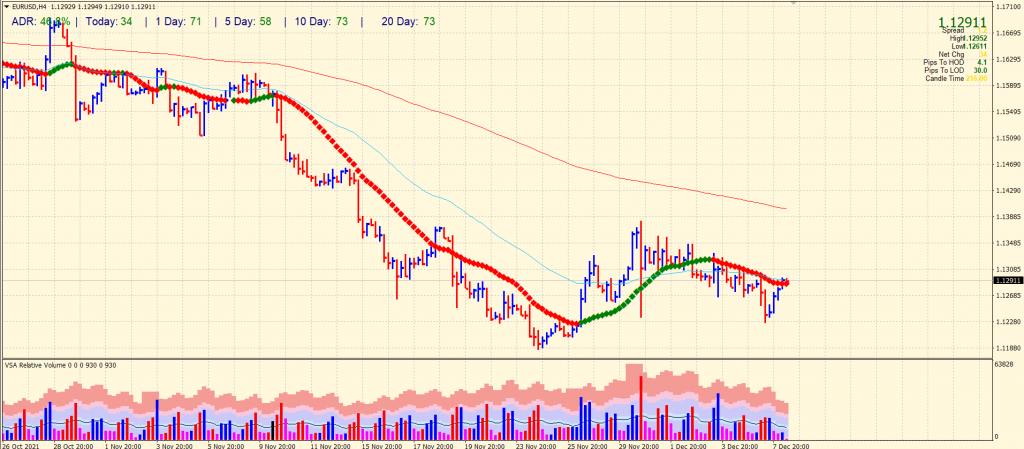Click the 28 Oct 20:00 time label

pyautogui.click(x=74, y=445)
